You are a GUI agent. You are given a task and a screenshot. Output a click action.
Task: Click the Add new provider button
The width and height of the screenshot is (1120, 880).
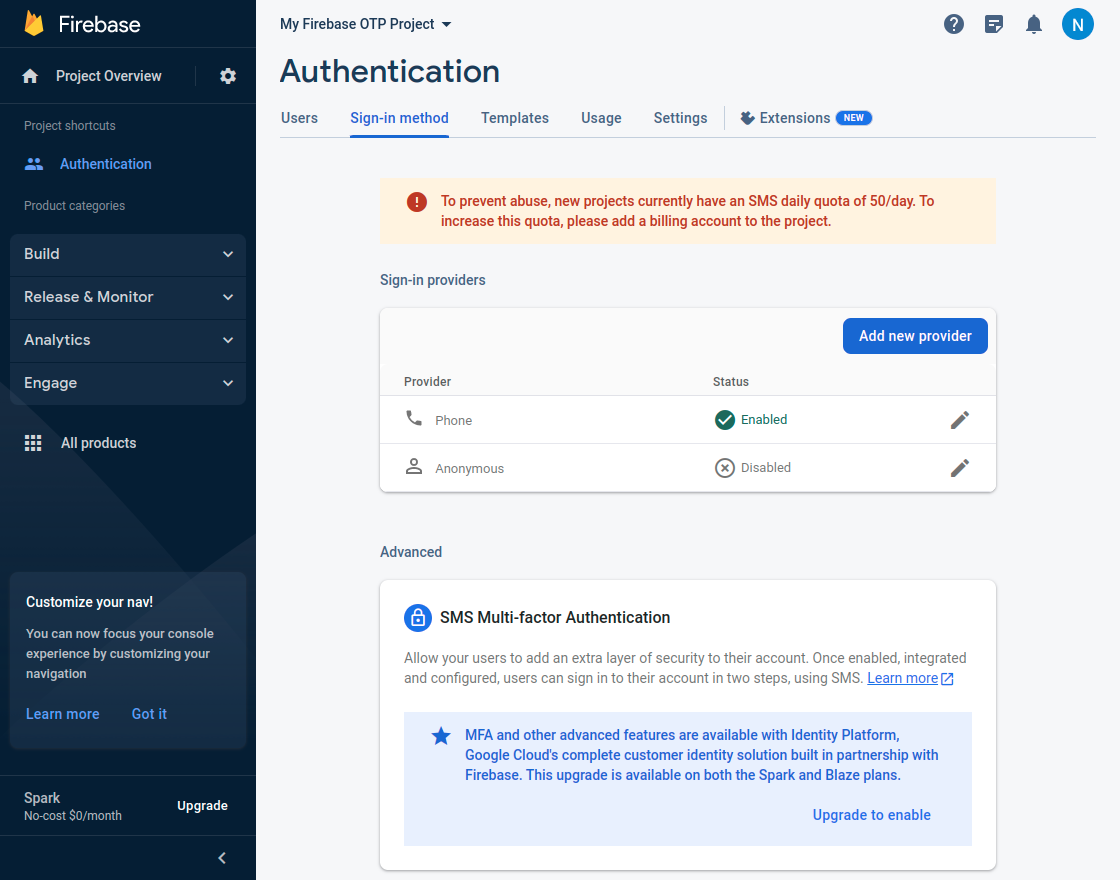[915, 336]
